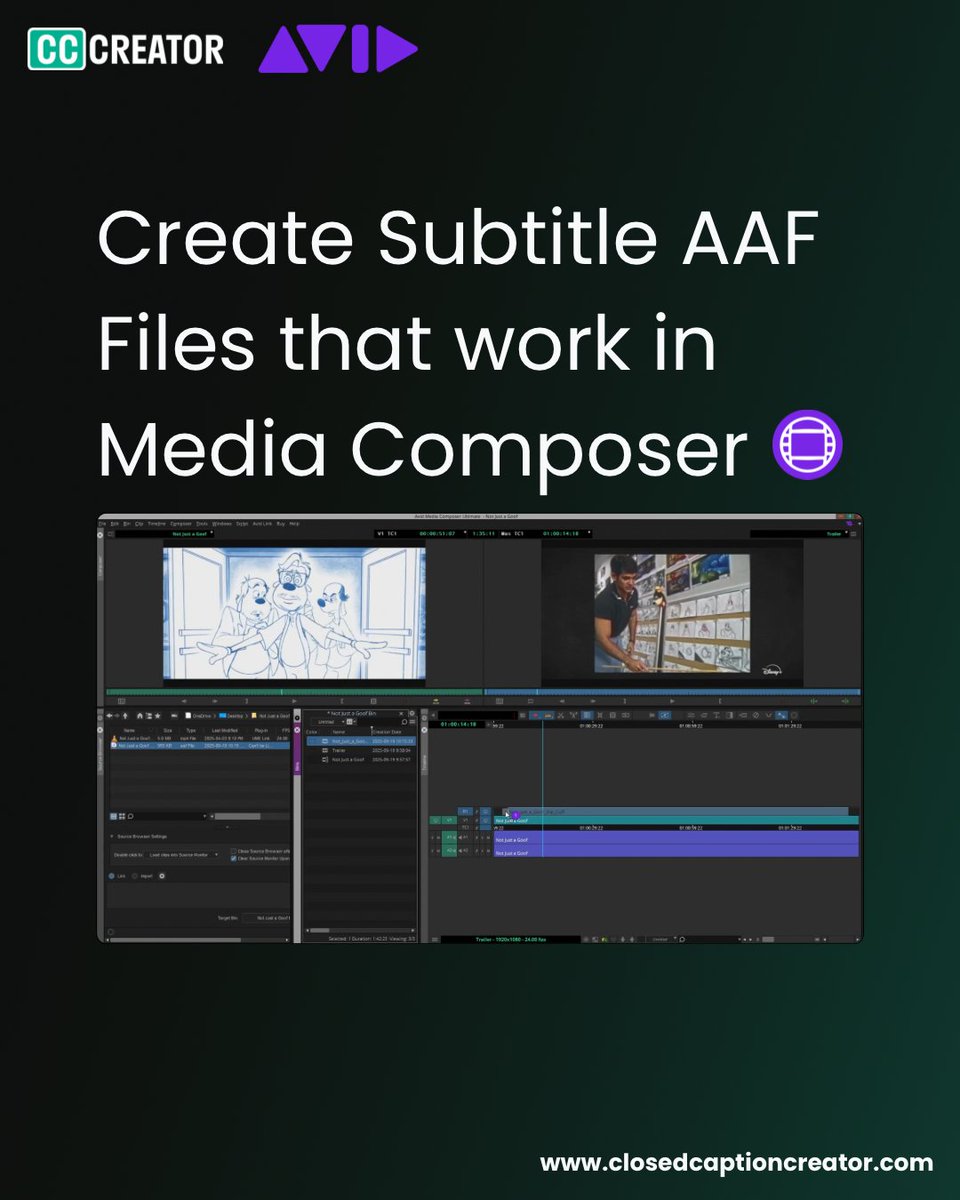Viewport: 960px width, 1200px height.
Task: Select the OneDrive breadcrumb
Action: (198, 716)
